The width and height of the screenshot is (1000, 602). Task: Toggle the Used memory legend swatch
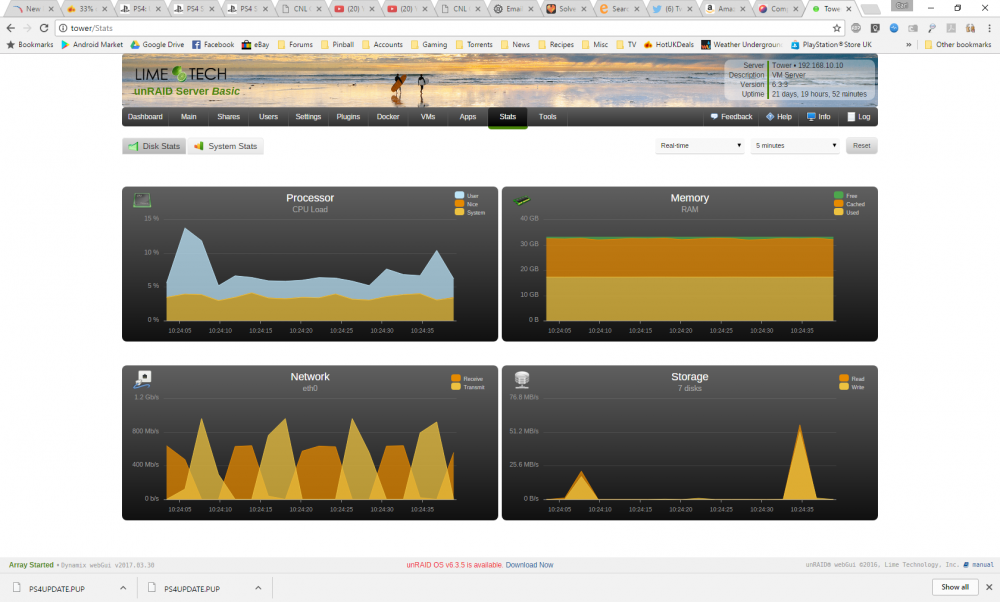(x=839, y=212)
